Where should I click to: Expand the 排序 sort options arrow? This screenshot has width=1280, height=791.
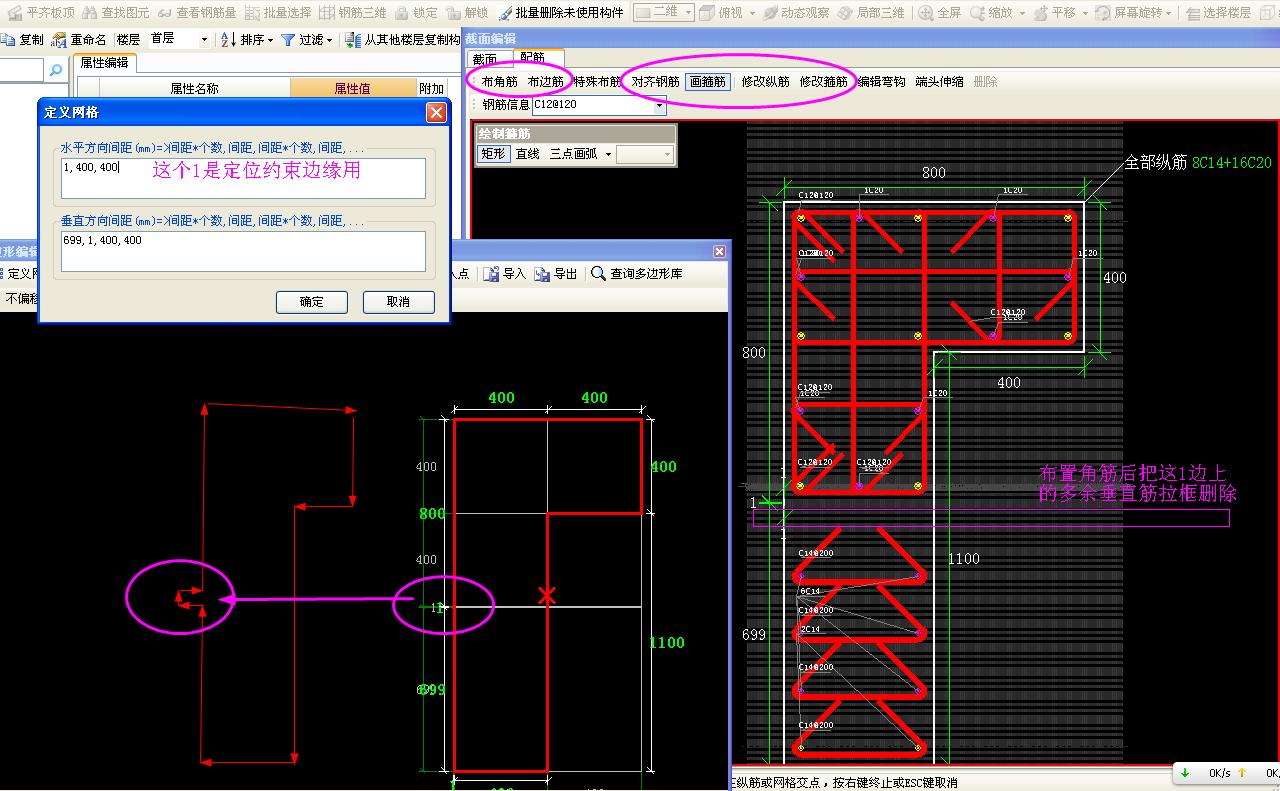(x=270, y=40)
